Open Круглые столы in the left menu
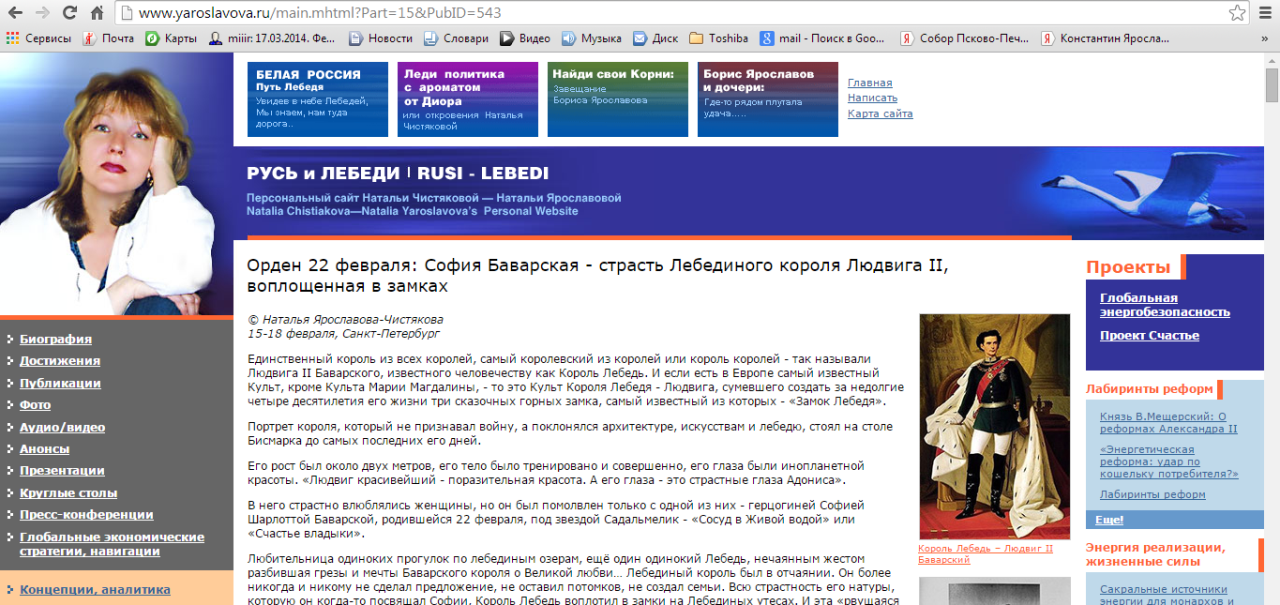The width and height of the screenshot is (1280, 605). pos(68,493)
